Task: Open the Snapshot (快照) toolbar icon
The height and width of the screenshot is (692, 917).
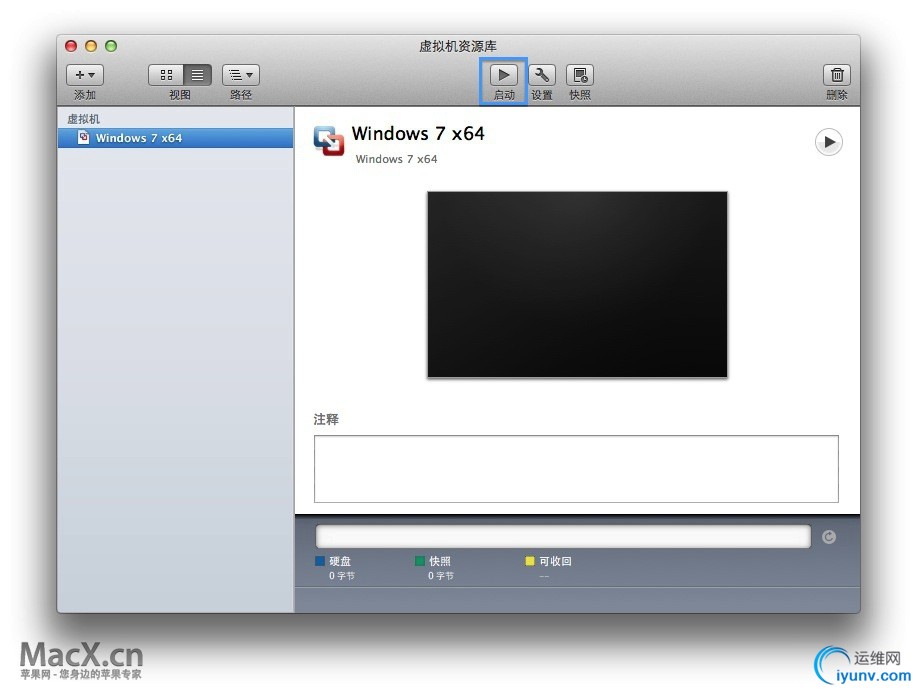Action: point(580,75)
